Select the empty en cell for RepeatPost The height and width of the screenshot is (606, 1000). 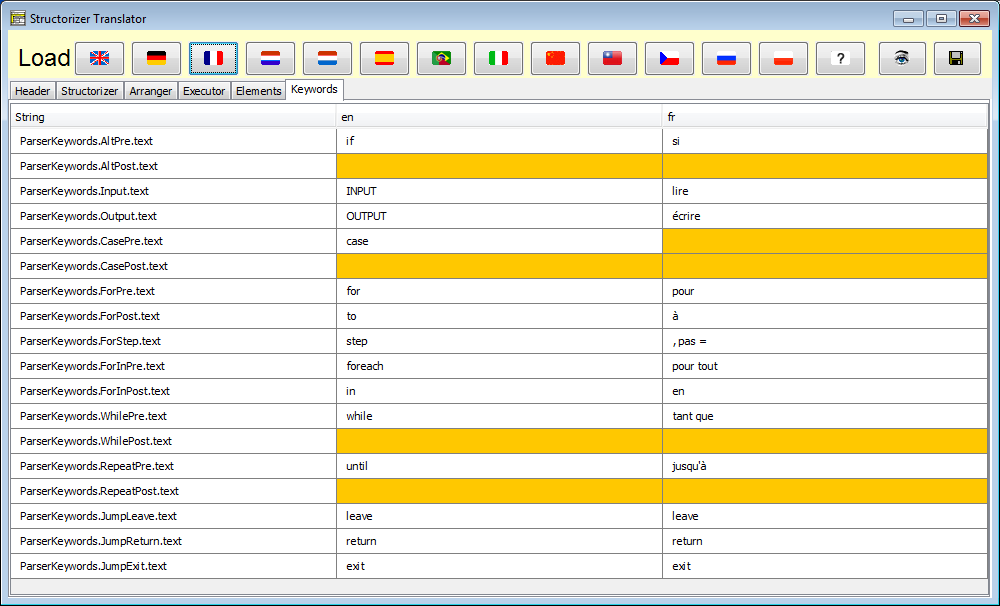(499, 491)
